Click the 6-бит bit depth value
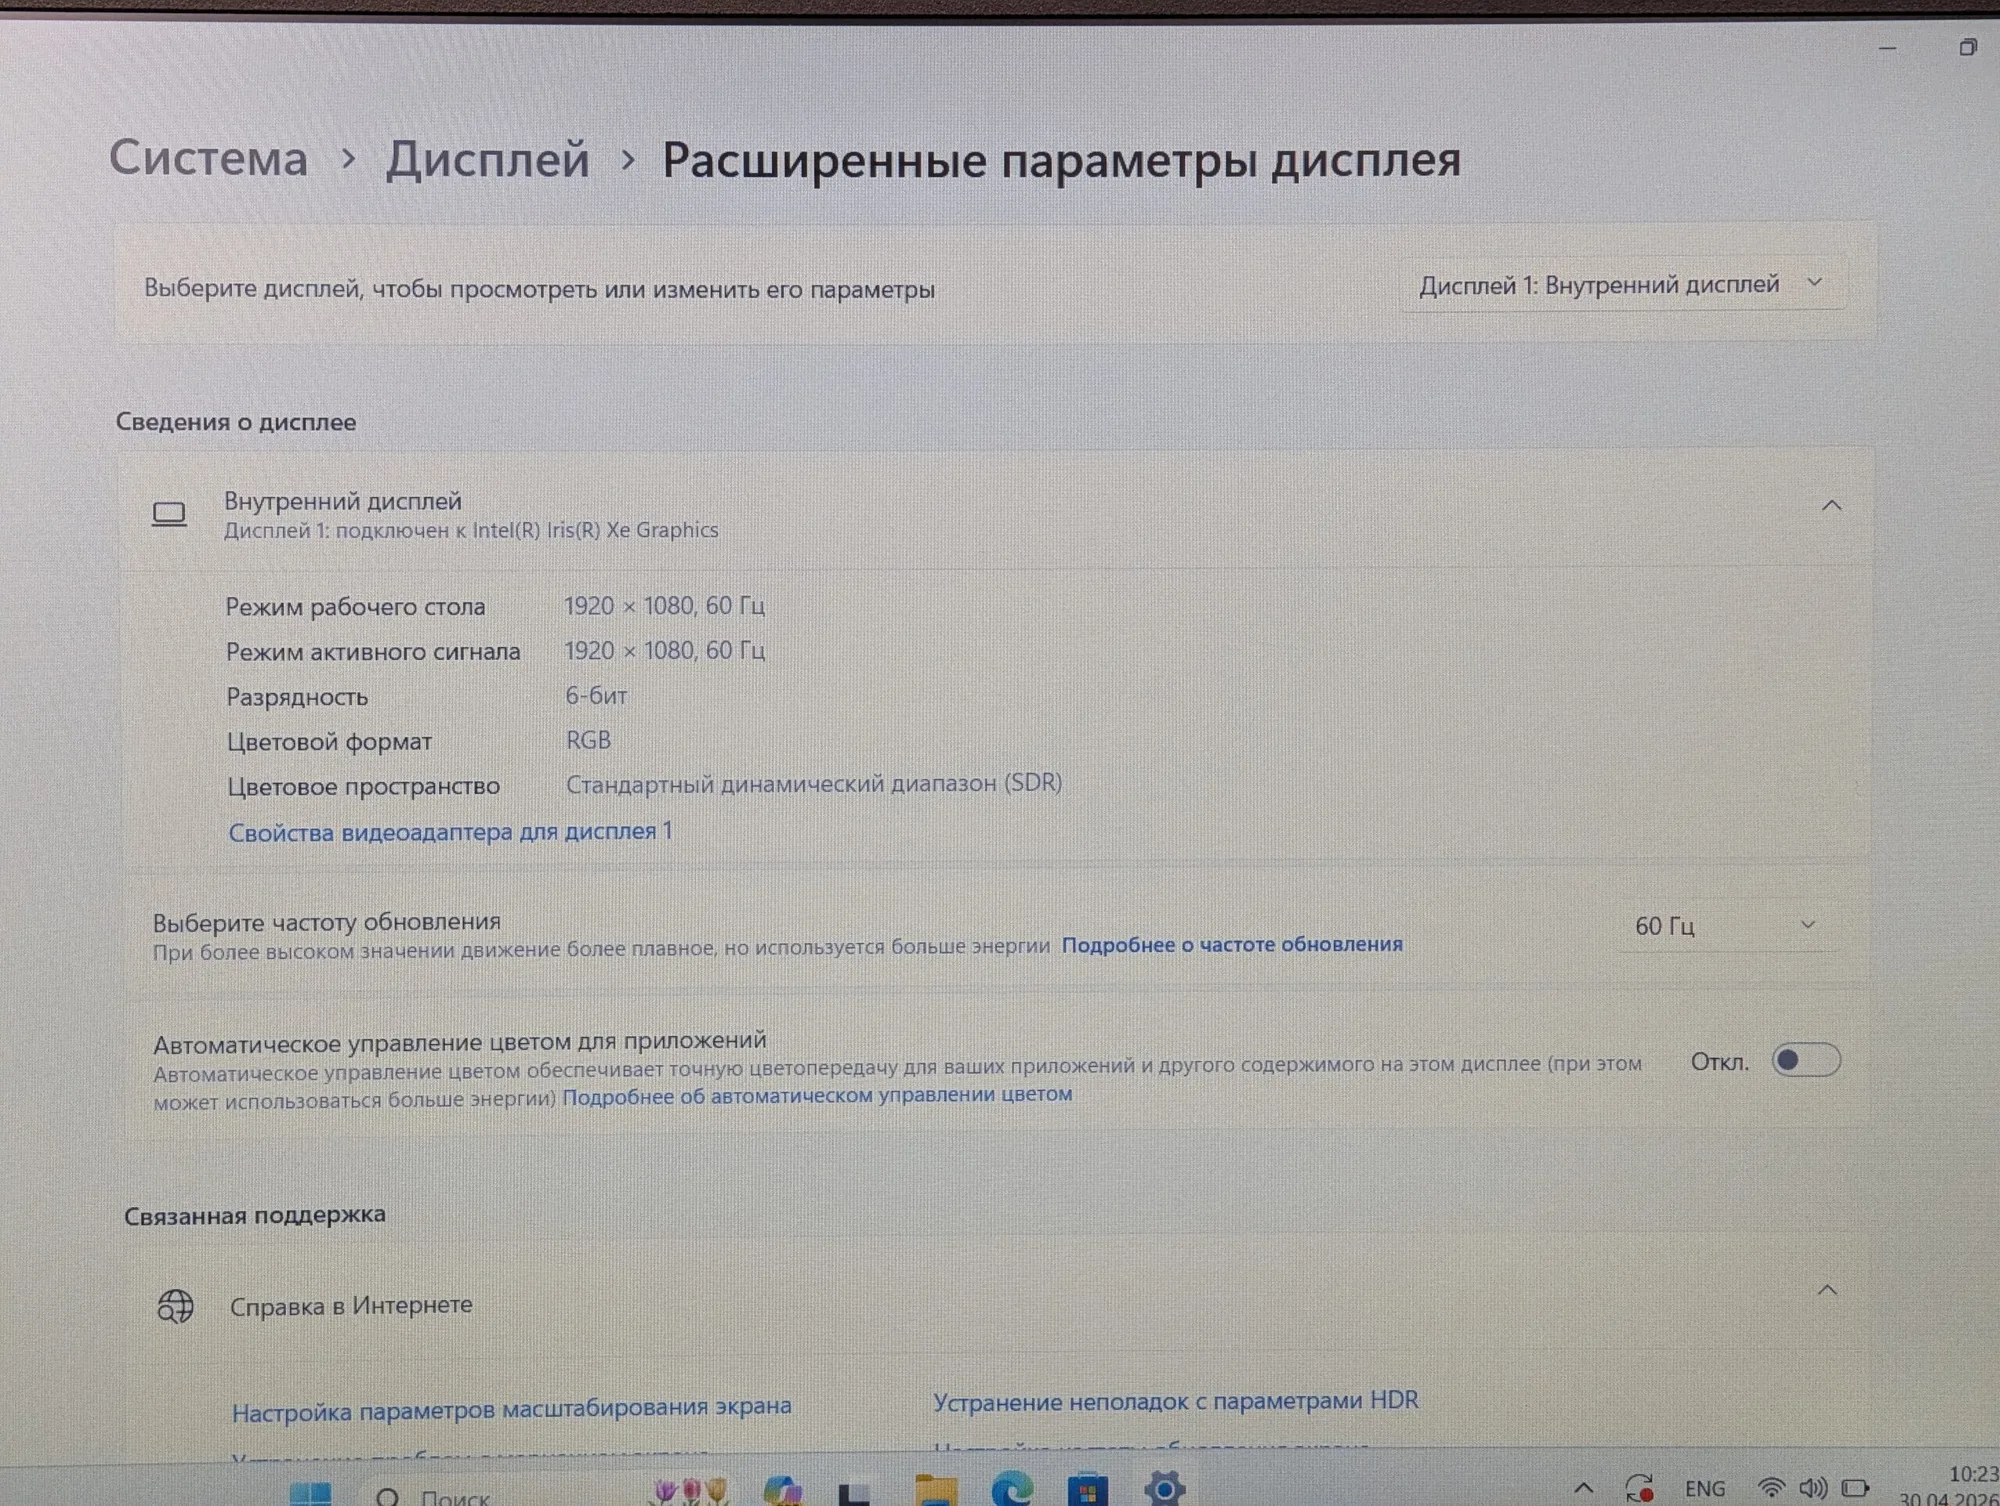 pyautogui.click(x=596, y=696)
